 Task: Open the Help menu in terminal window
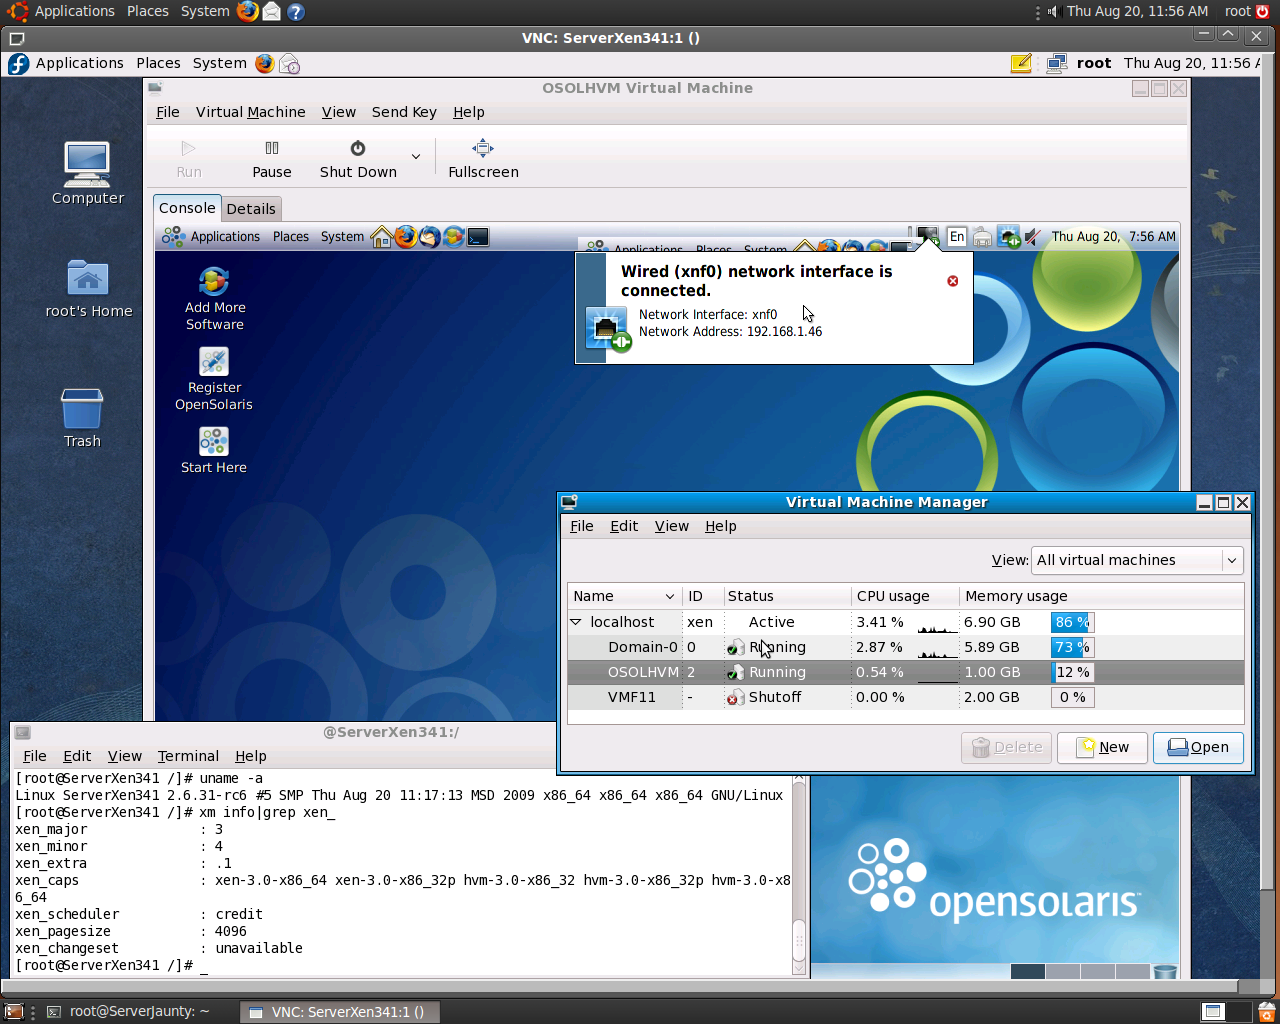pyautogui.click(x=251, y=756)
